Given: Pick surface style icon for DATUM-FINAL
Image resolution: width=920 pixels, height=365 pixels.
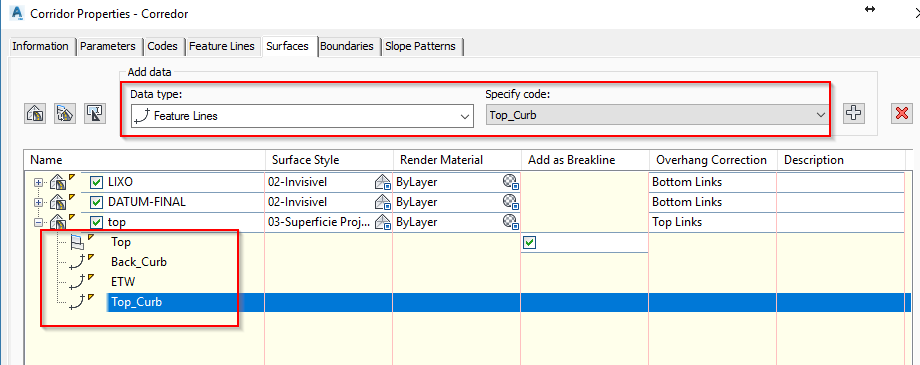Looking at the screenshot, I should point(383,202).
